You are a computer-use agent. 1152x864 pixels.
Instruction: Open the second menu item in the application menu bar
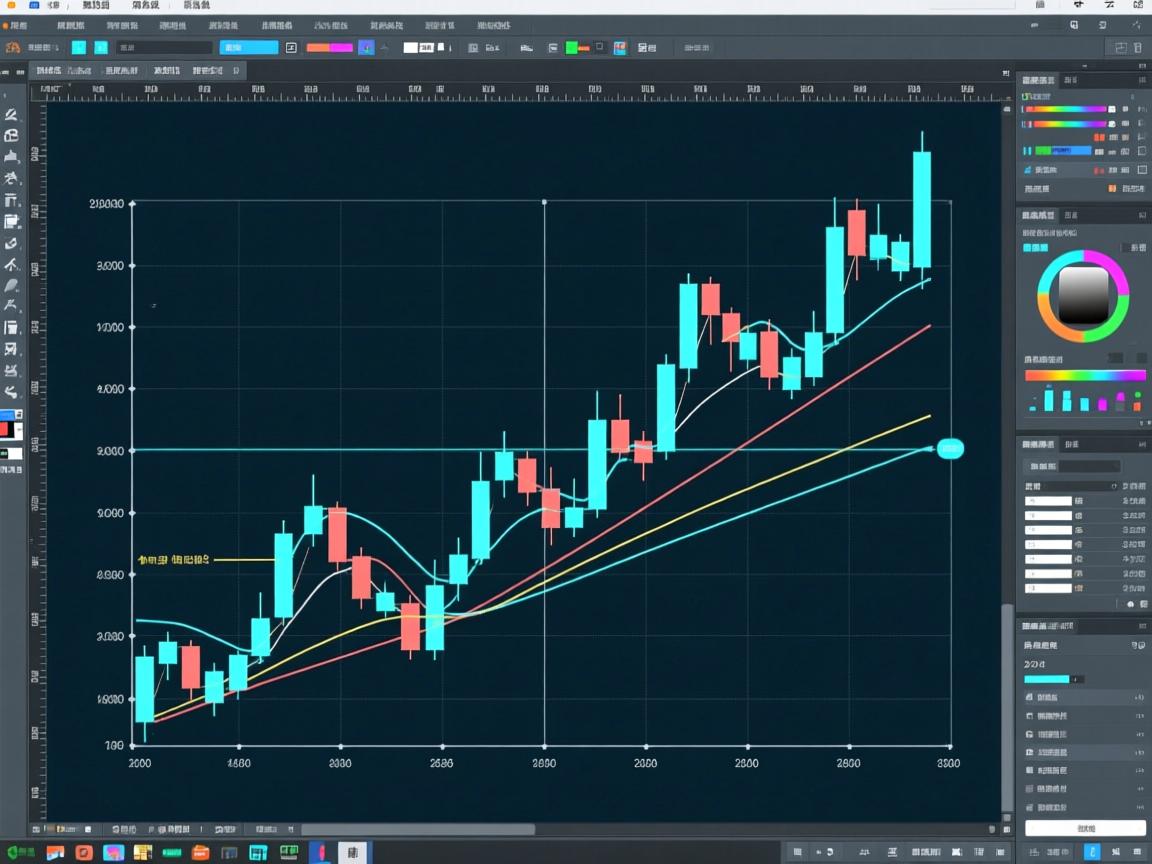coord(71,5)
